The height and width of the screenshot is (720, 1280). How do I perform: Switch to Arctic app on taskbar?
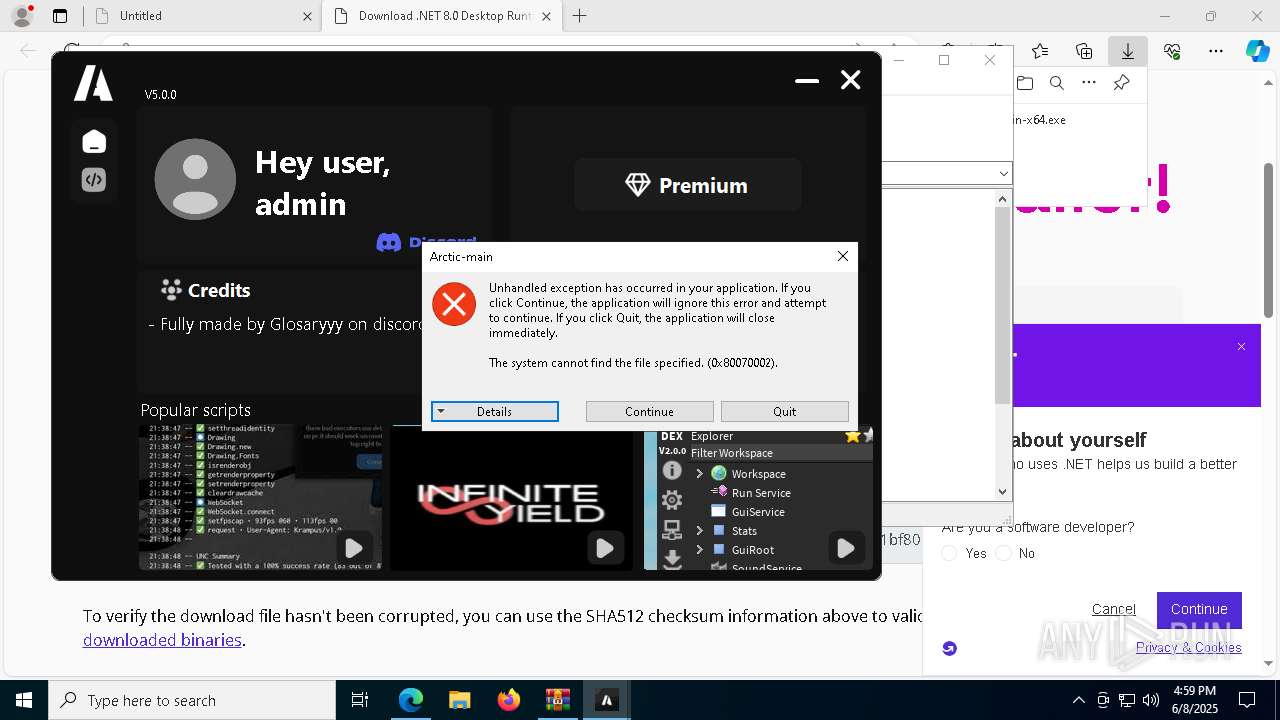pos(606,700)
